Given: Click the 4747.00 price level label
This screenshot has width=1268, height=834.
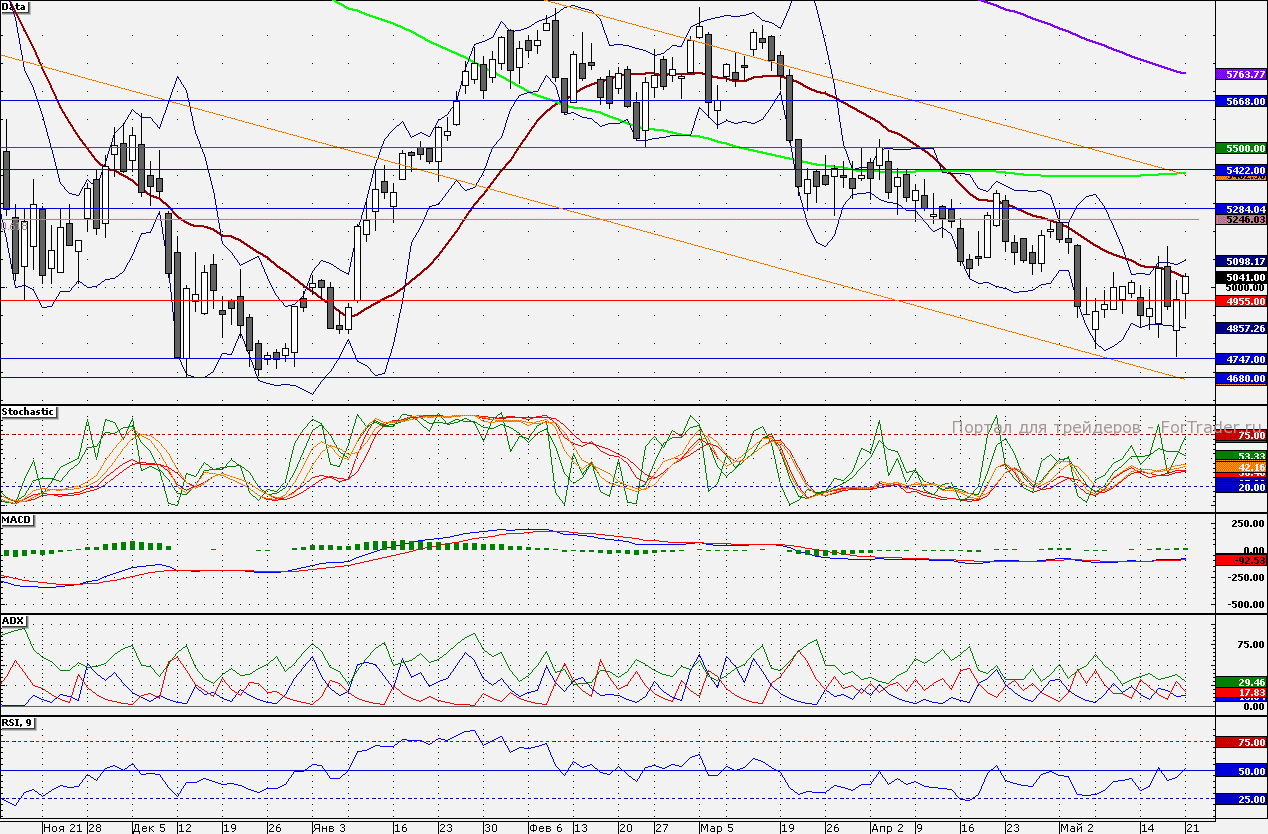Looking at the screenshot, I should [1239, 359].
